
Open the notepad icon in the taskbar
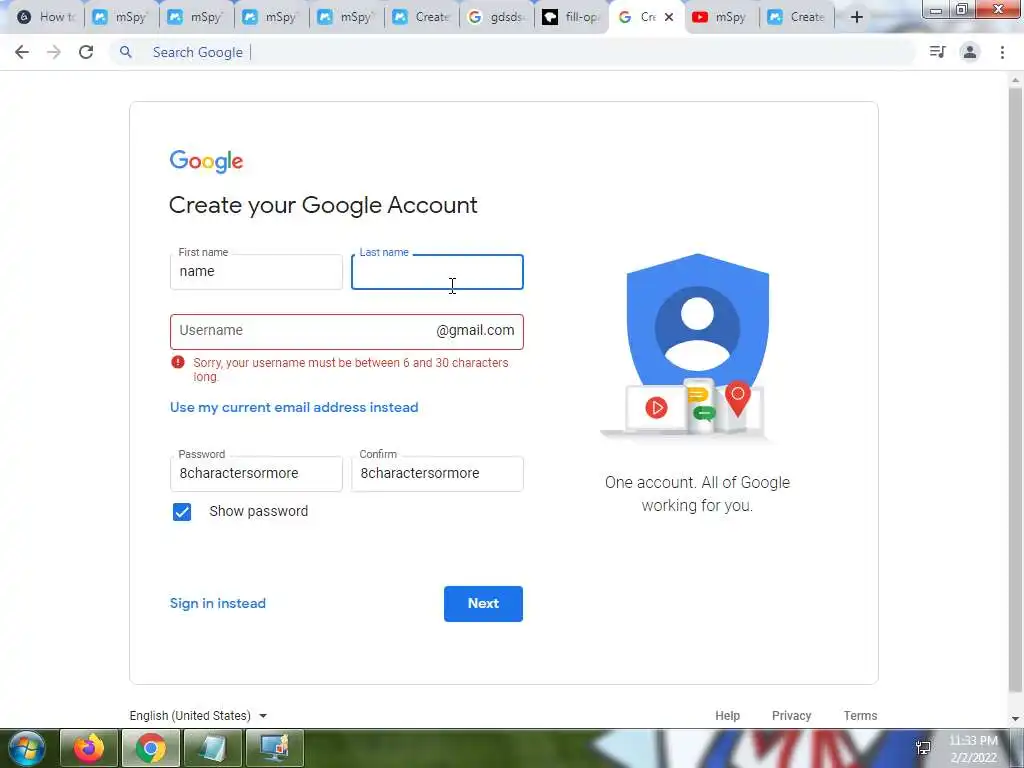coord(213,748)
